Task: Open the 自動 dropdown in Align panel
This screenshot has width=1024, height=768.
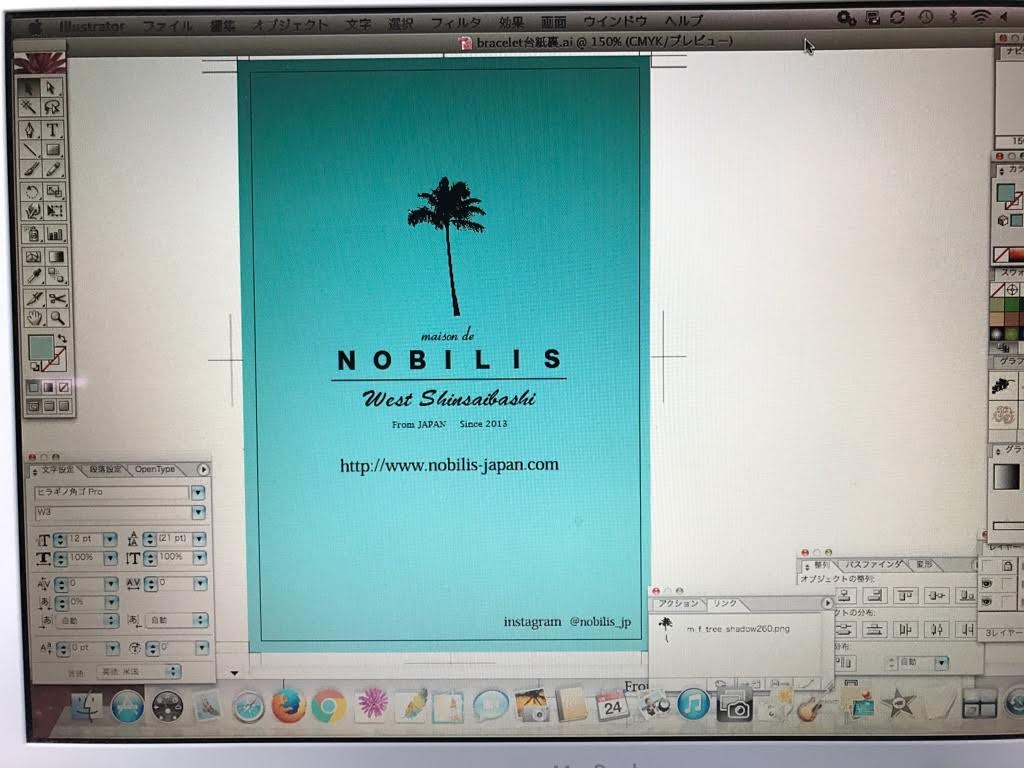Action: pos(941,663)
